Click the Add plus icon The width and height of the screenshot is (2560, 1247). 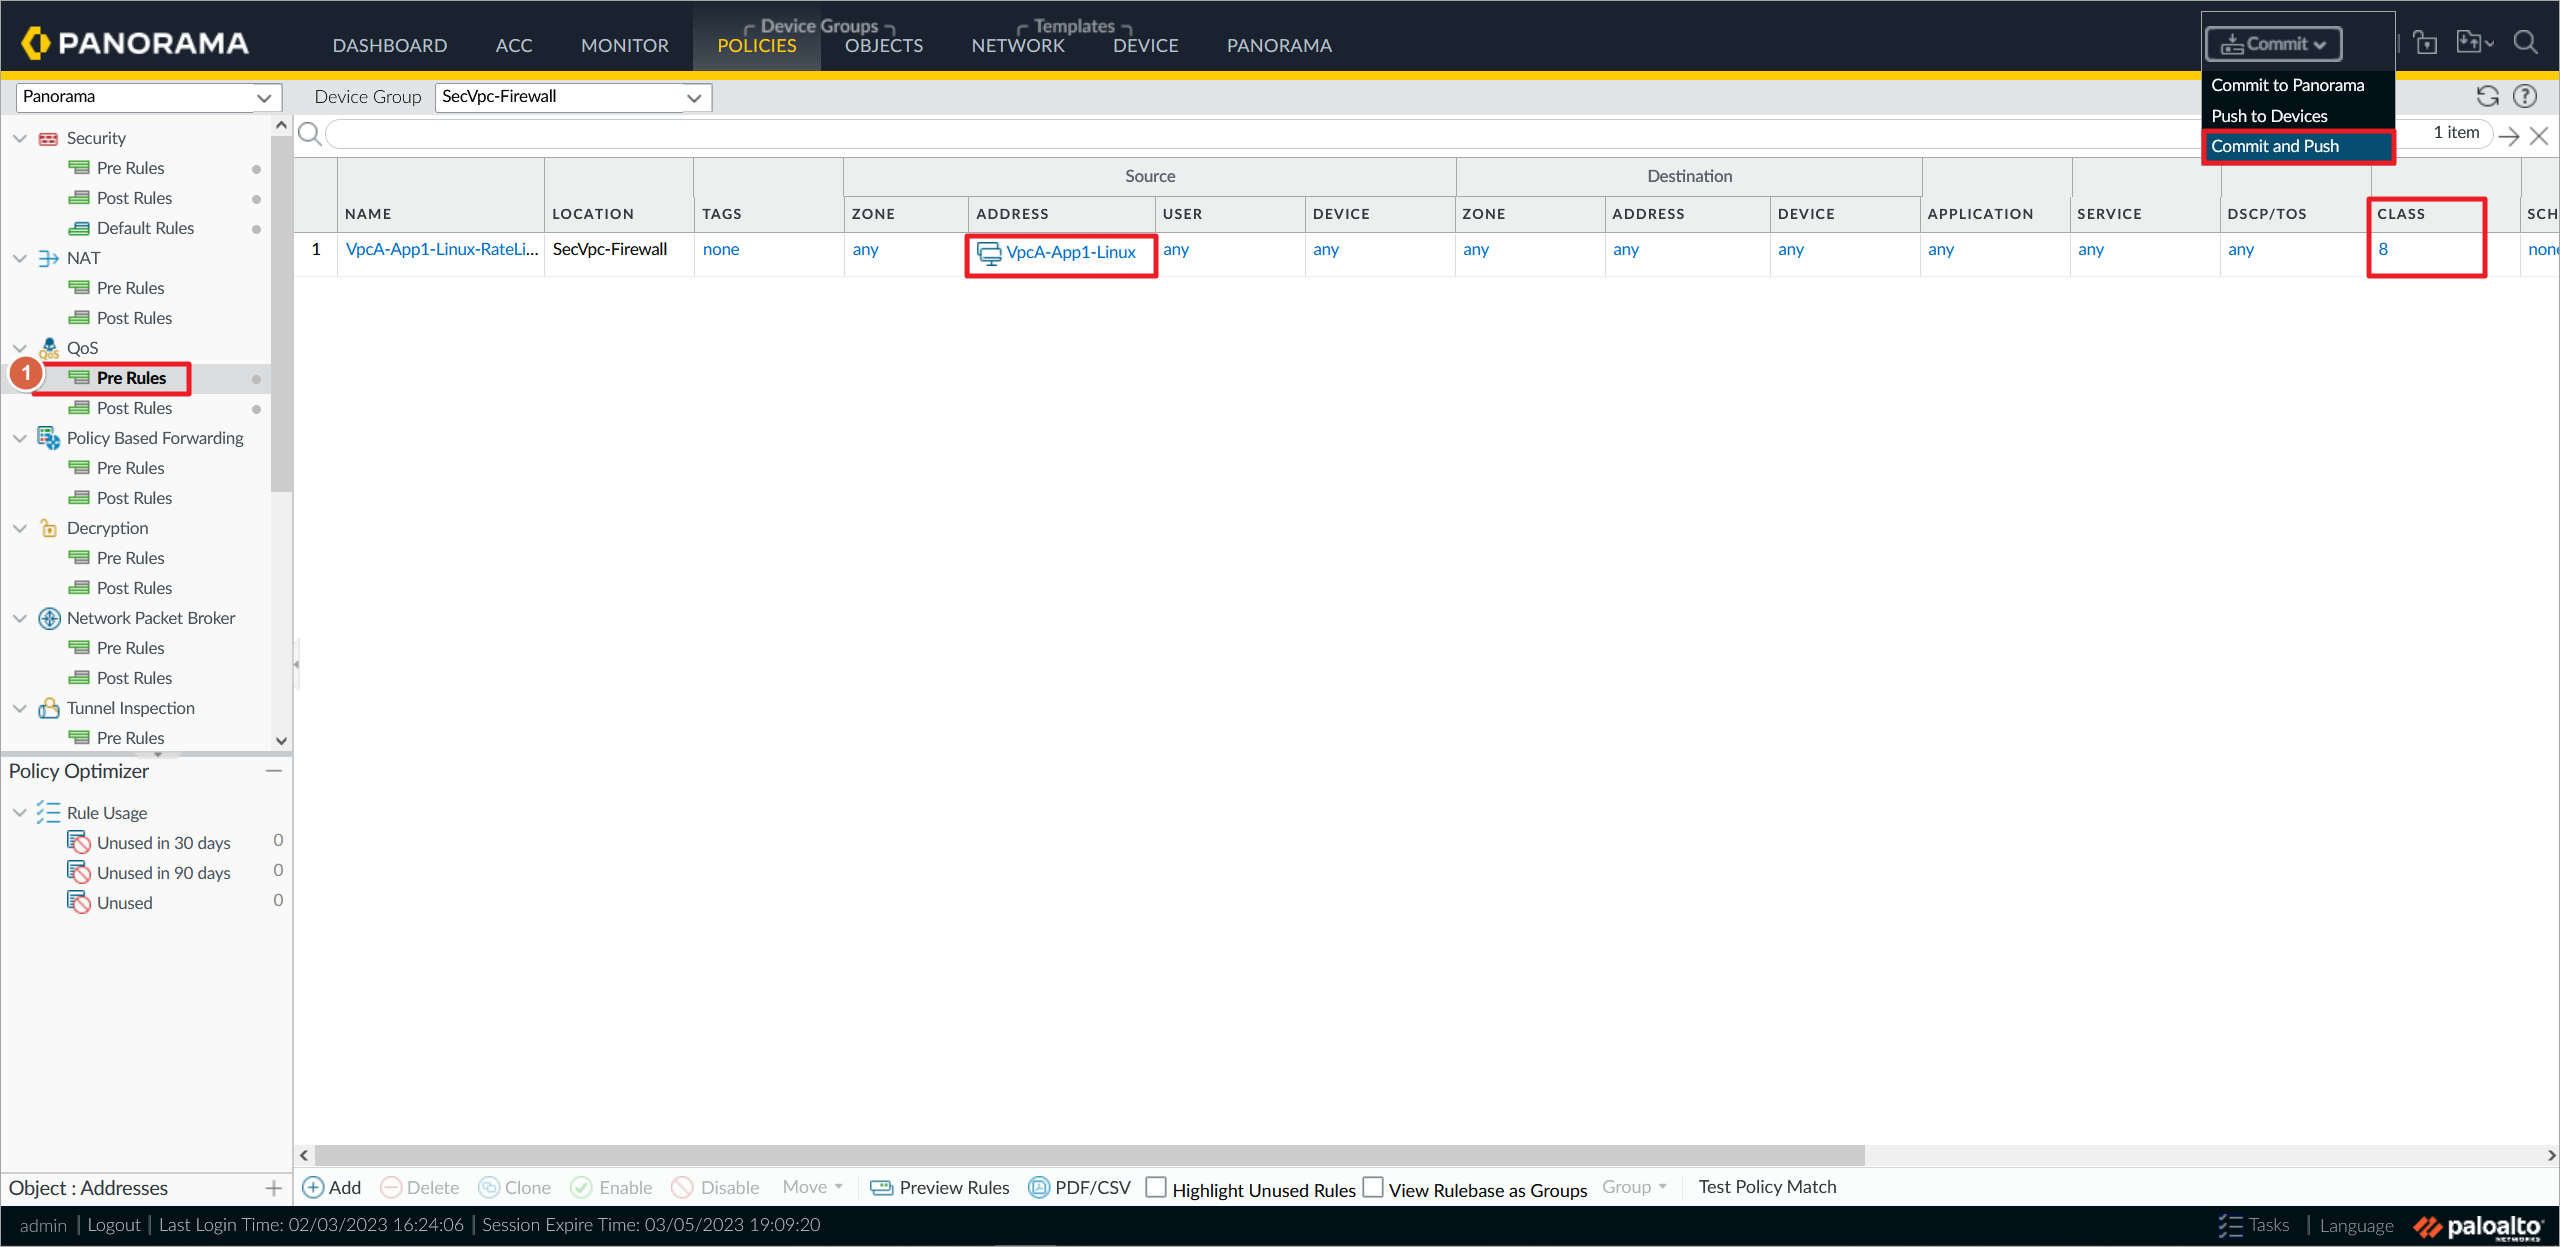click(x=313, y=1187)
